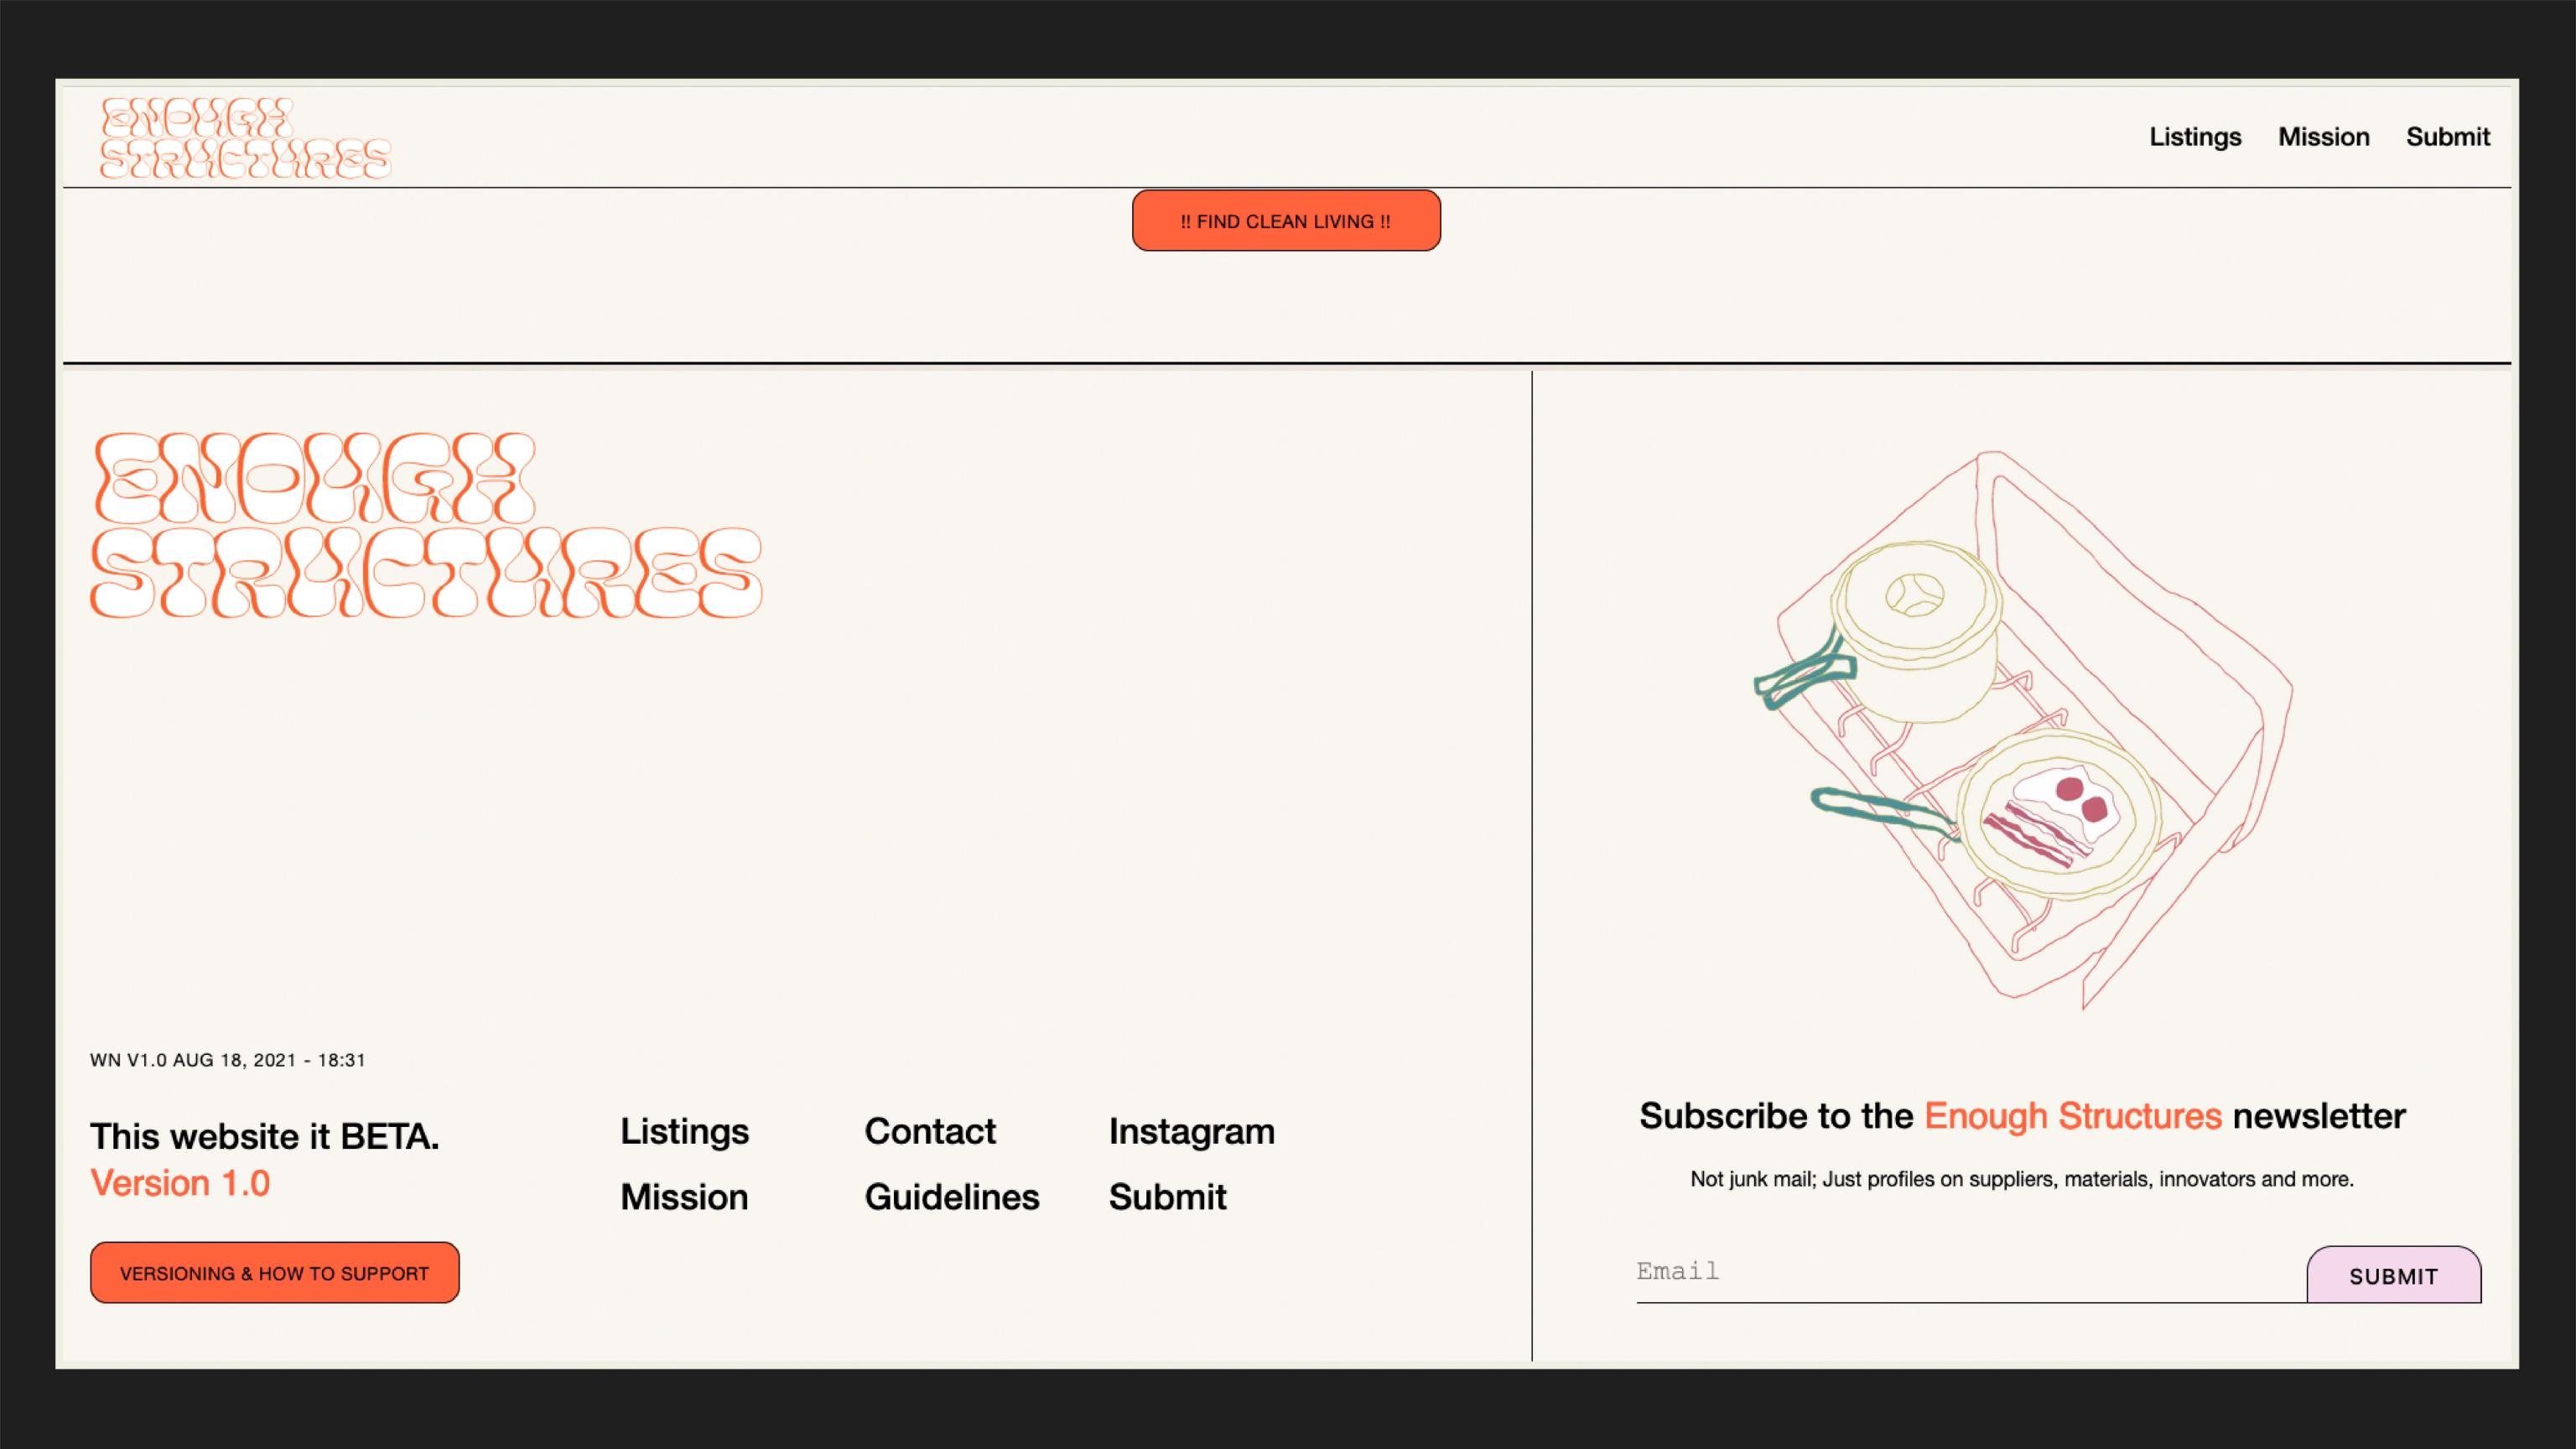This screenshot has width=2576, height=1449.
Task: Click Versioning & How To Support button
Action: (274, 1273)
